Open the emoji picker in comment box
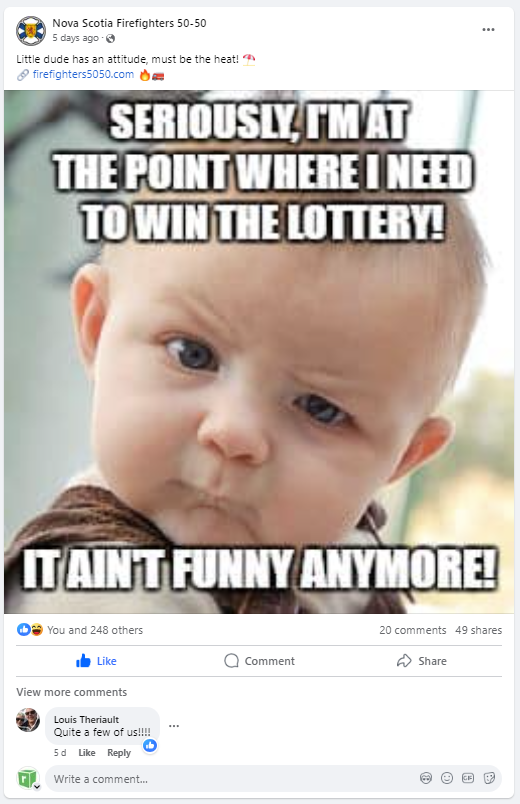This screenshot has width=520, height=804. pyautogui.click(x=447, y=778)
